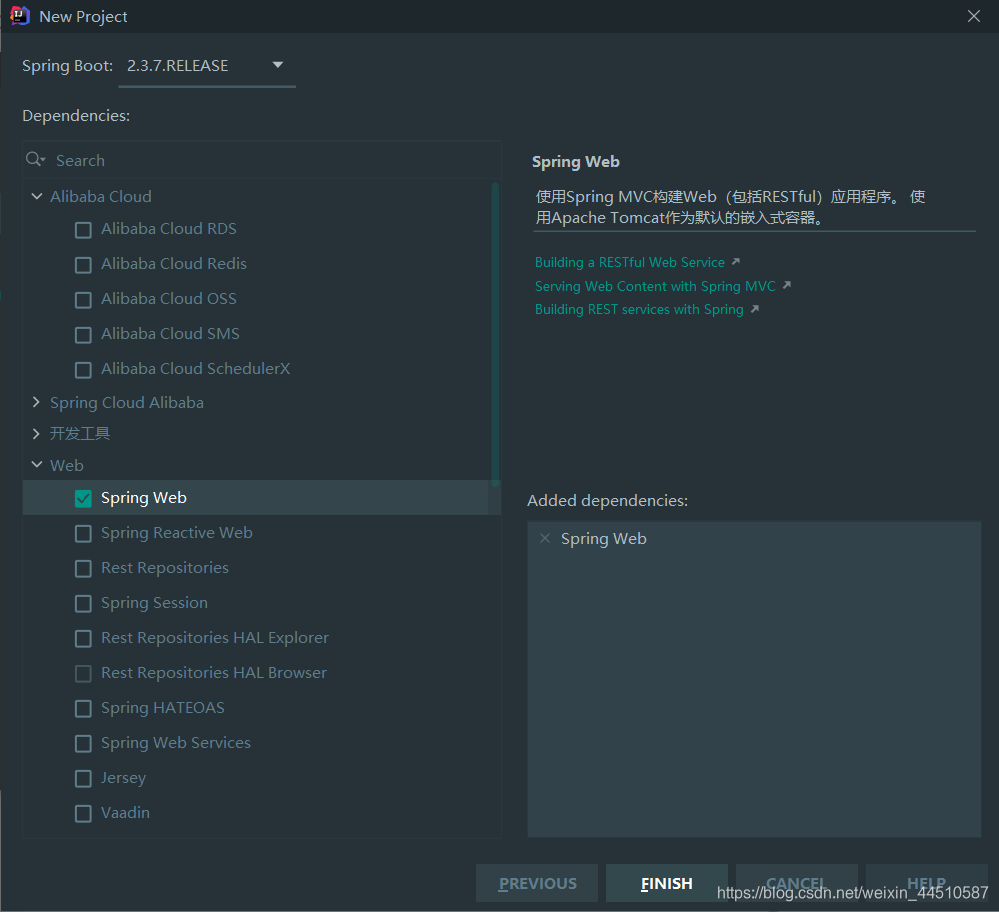
Task: Enable the Spring Session checkbox
Action: click(x=83, y=604)
